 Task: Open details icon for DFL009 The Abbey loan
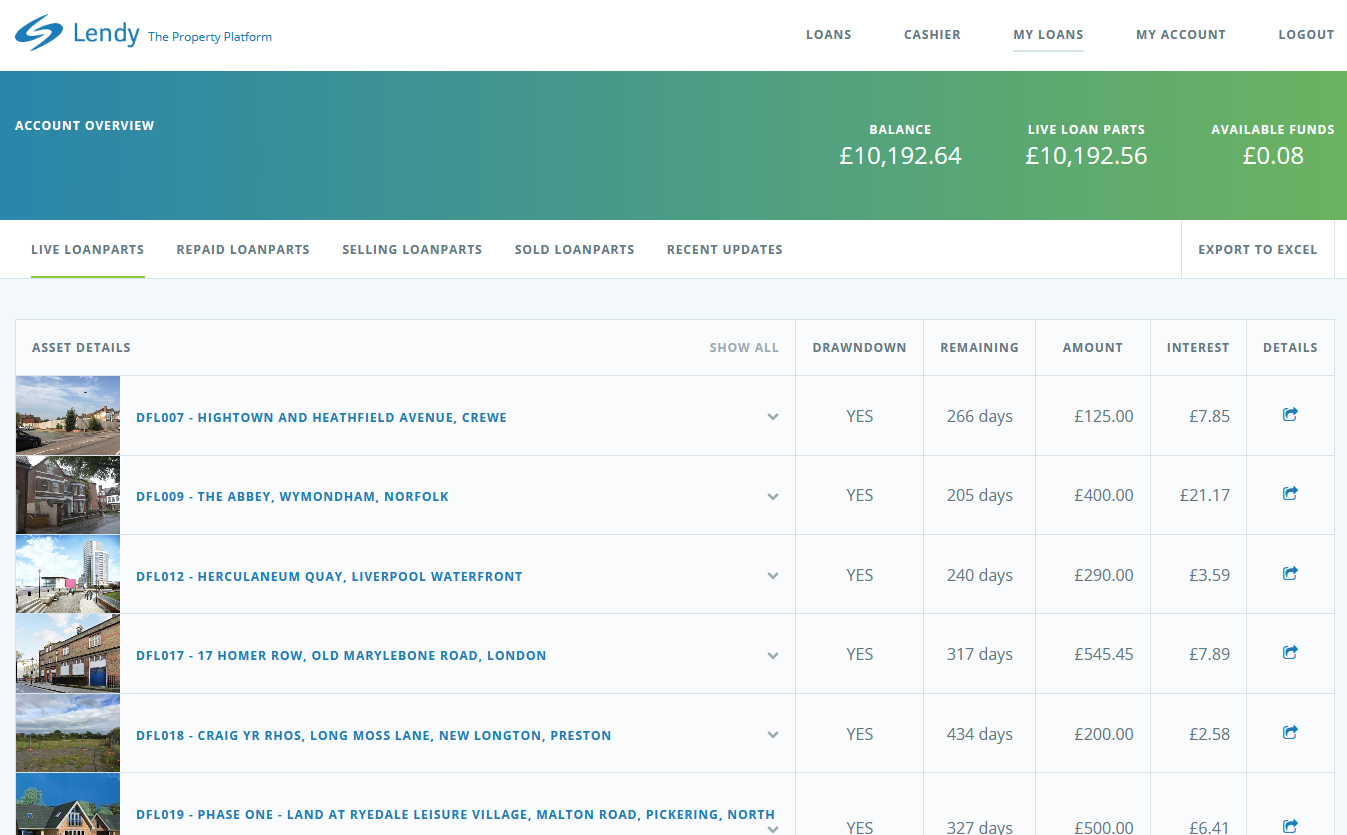click(x=1290, y=493)
